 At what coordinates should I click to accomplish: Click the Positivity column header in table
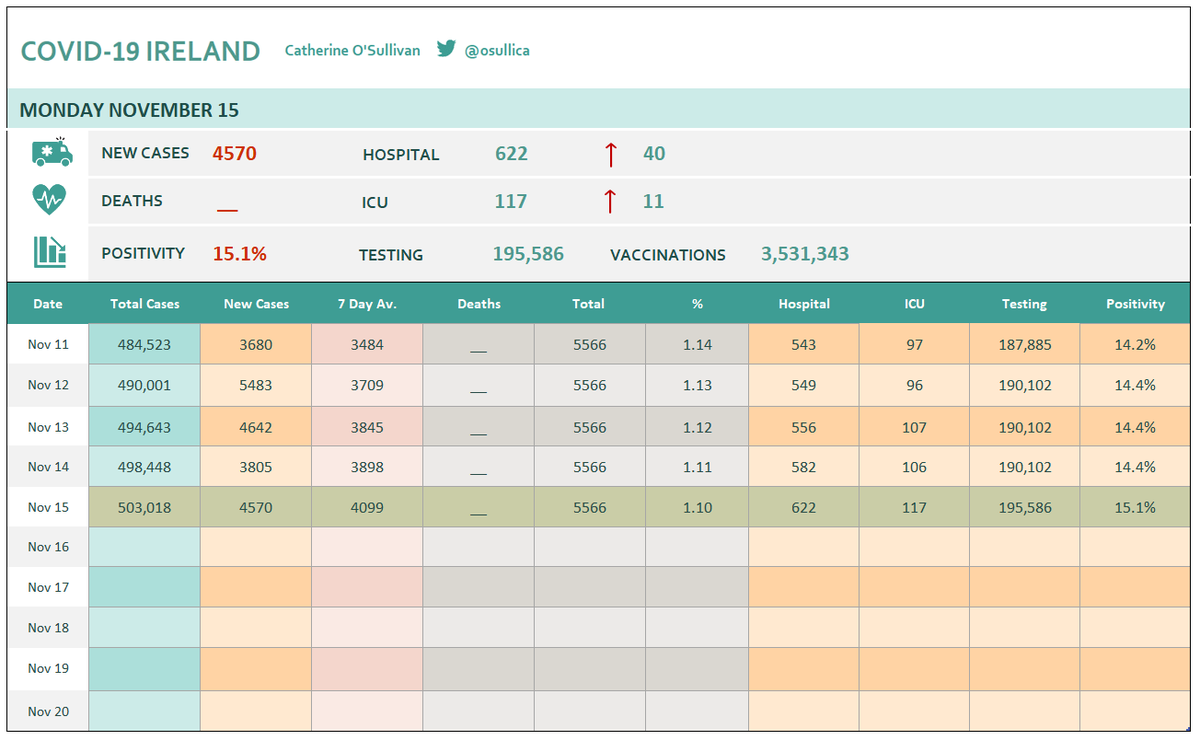click(x=1135, y=304)
